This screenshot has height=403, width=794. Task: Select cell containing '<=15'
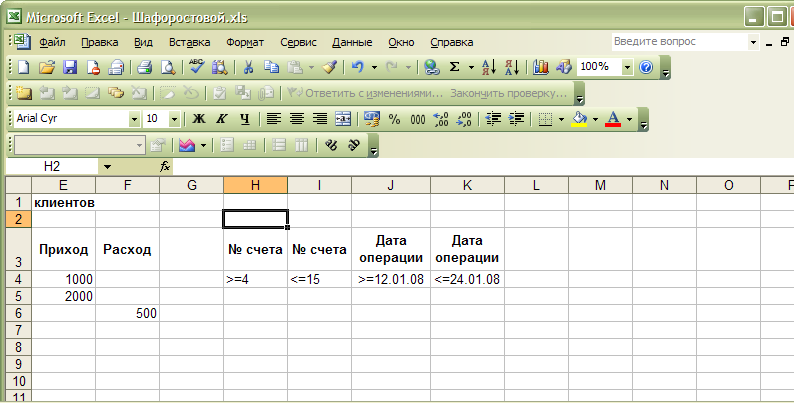click(319, 279)
